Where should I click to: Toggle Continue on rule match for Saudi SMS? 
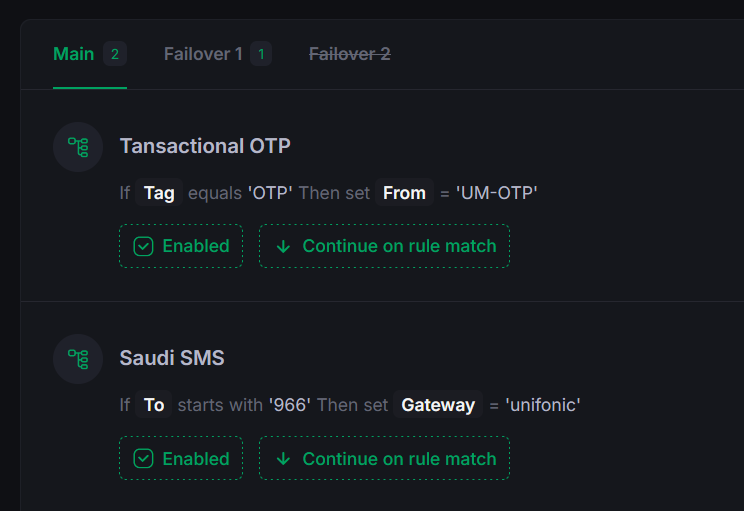(x=384, y=458)
